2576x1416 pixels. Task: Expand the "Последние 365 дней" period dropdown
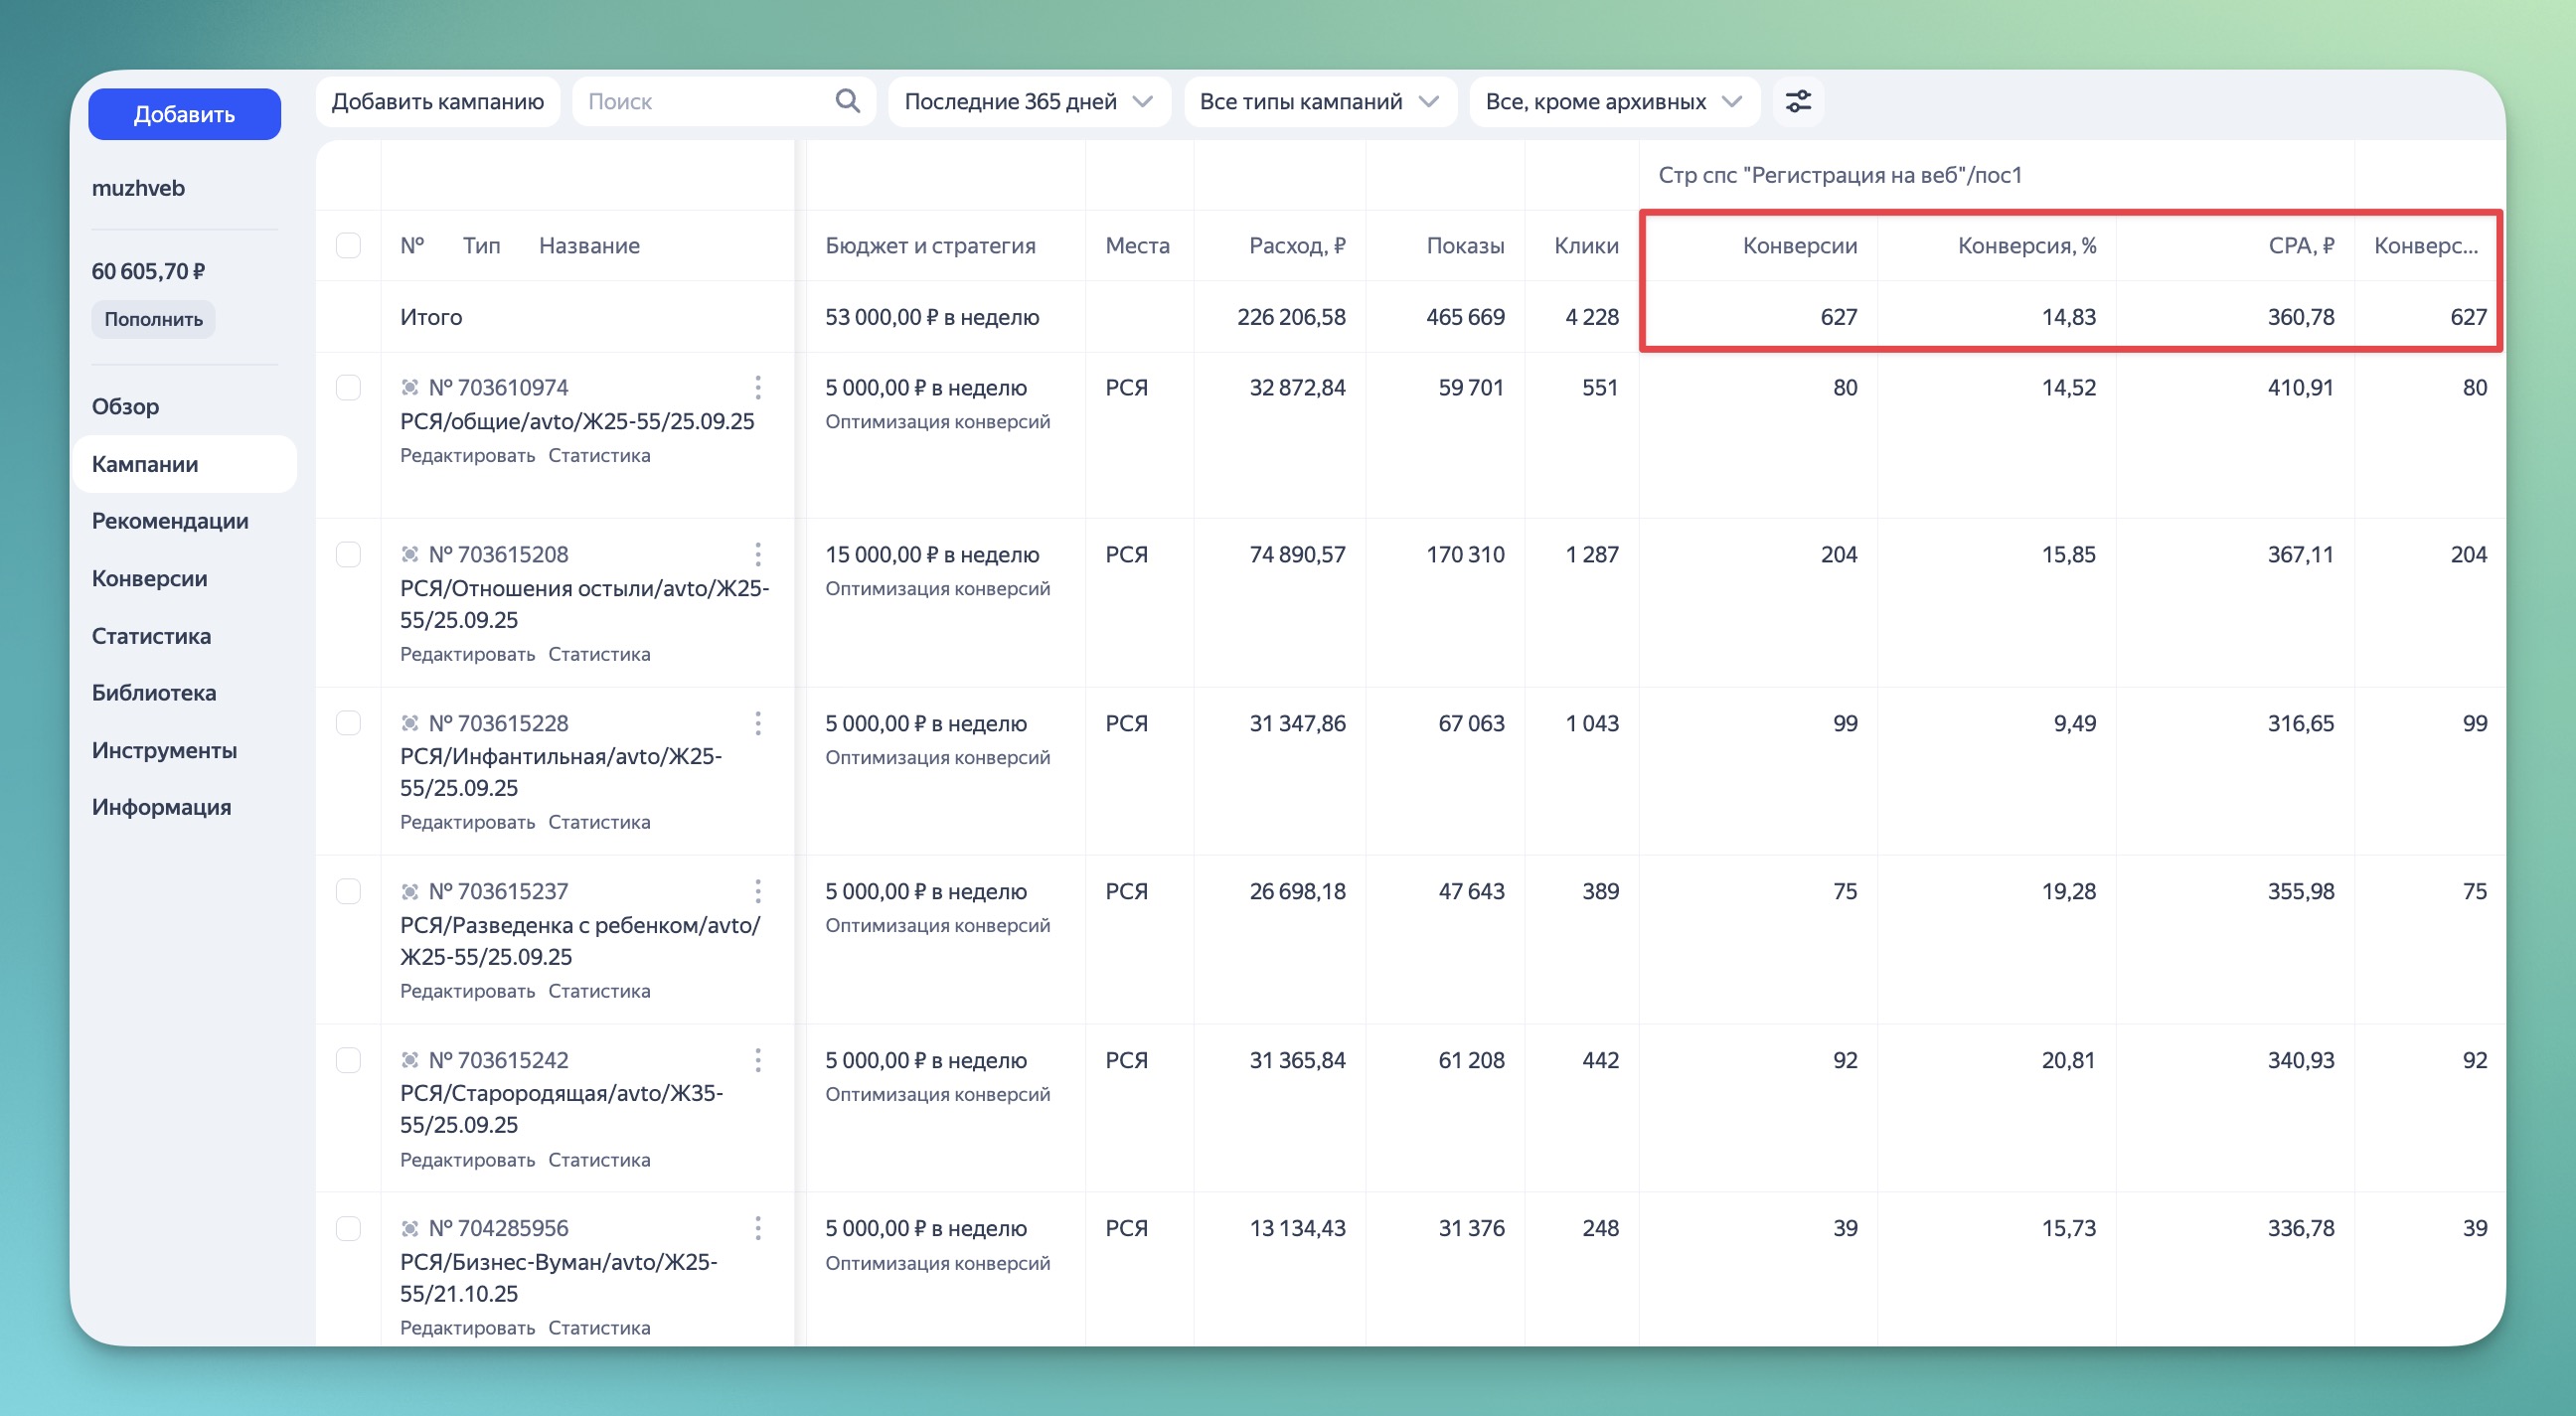click(1028, 101)
